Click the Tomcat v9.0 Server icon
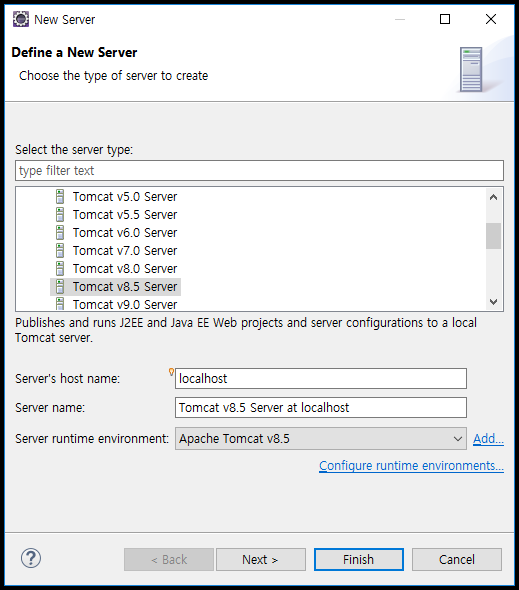Screen dimensions: 519x590 [60, 304]
